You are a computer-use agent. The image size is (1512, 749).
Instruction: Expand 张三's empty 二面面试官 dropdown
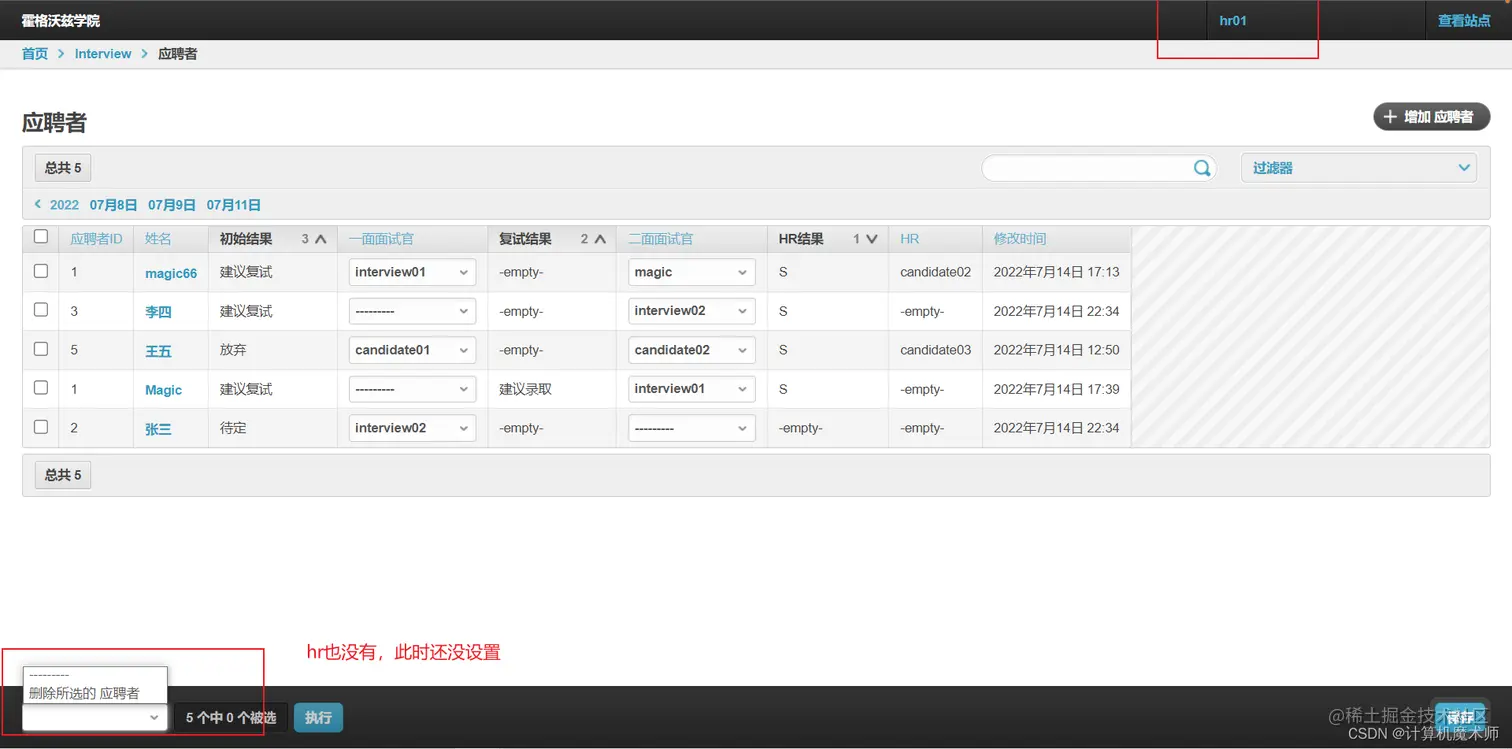[x=691, y=428]
